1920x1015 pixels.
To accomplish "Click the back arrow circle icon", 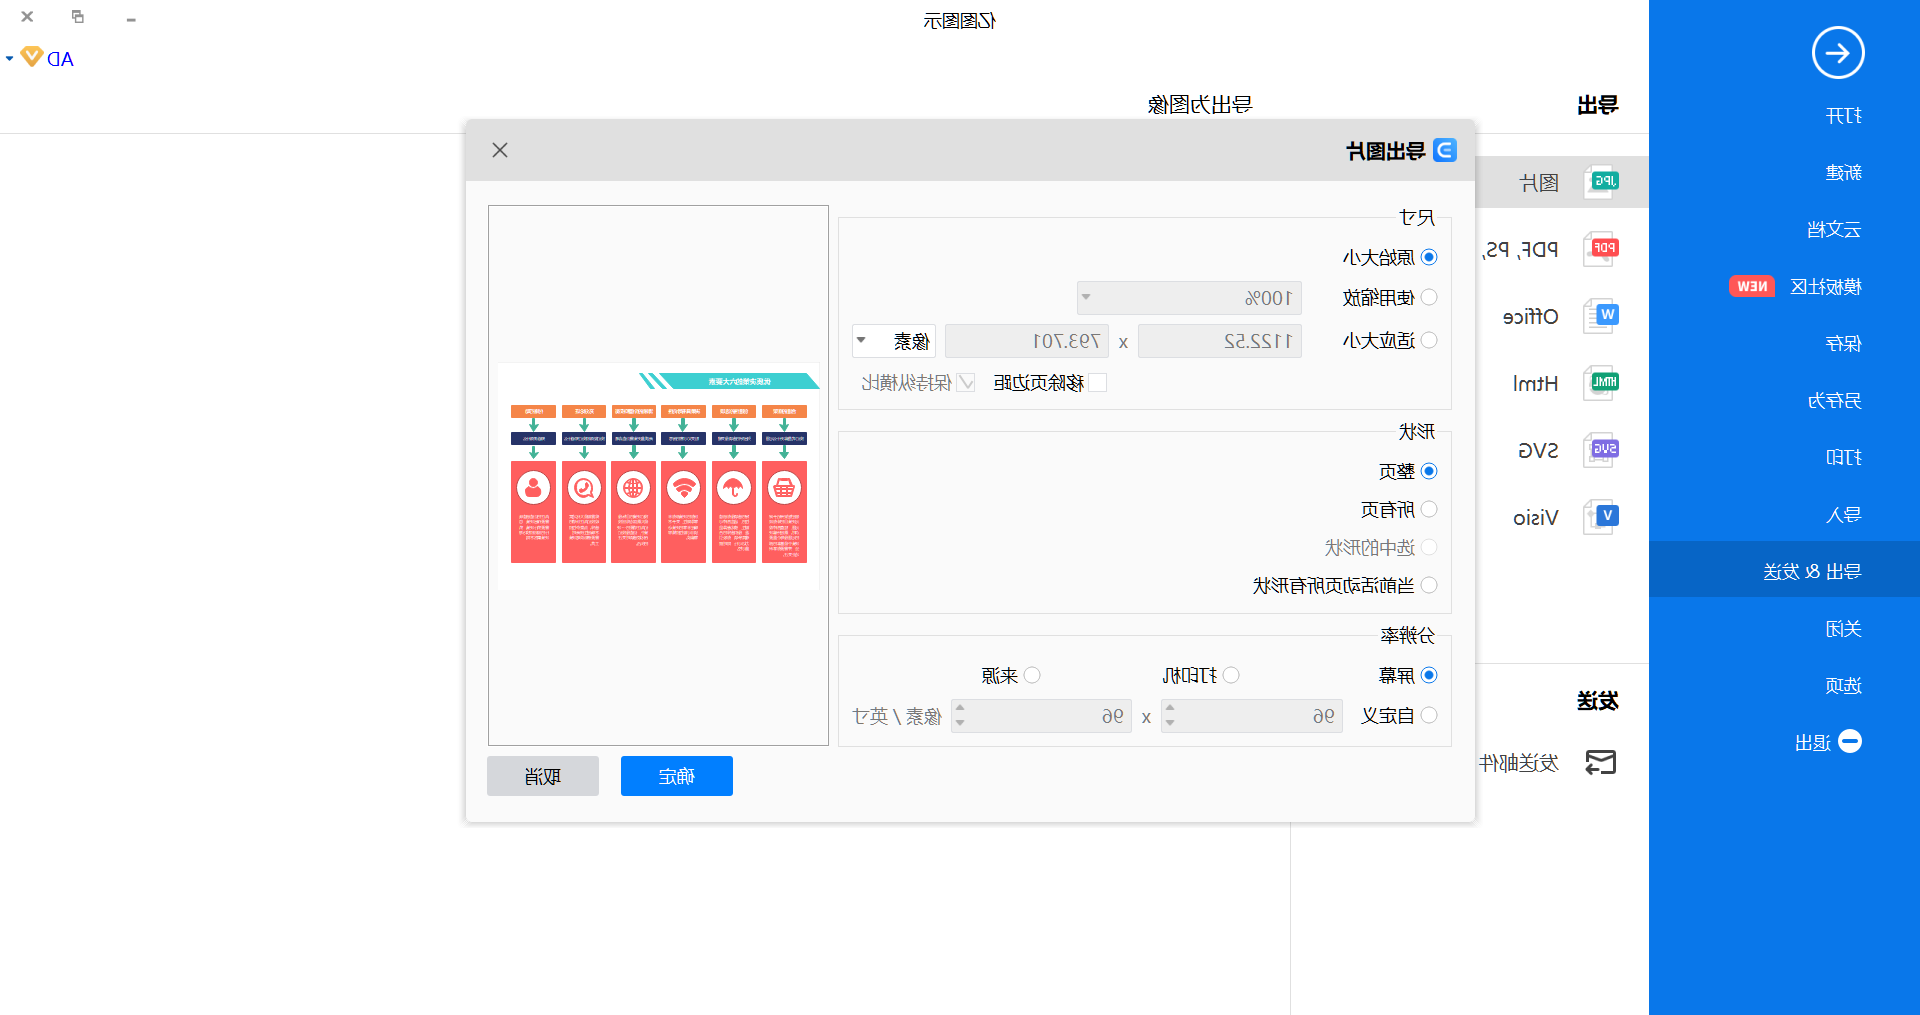I will coord(1838,53).
